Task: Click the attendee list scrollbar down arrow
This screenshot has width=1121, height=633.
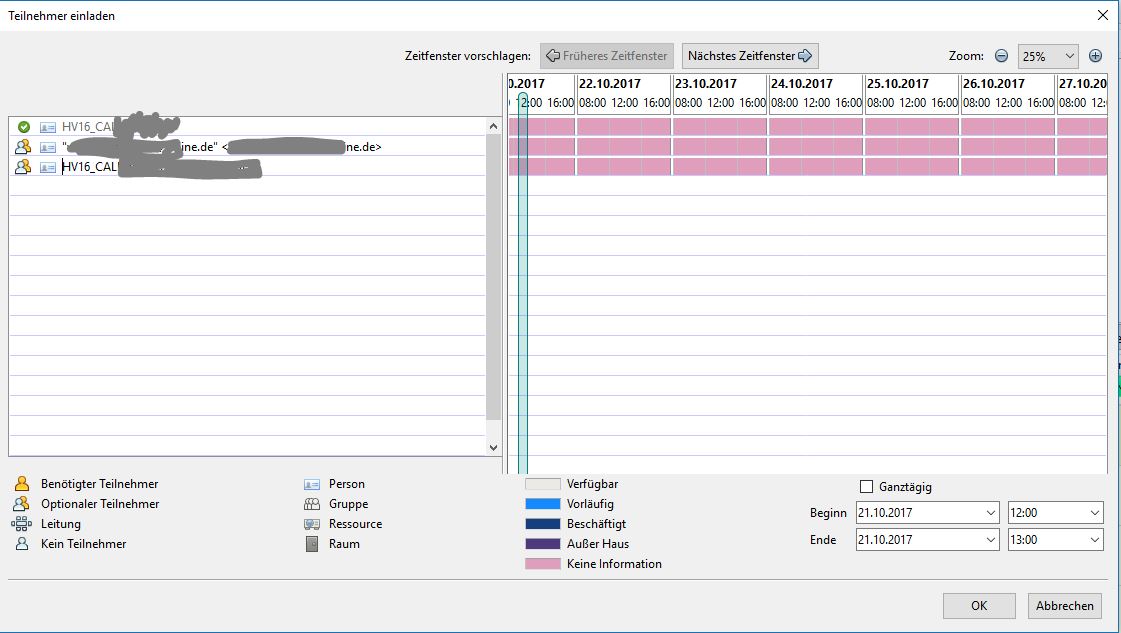Action: pos(493,446)
